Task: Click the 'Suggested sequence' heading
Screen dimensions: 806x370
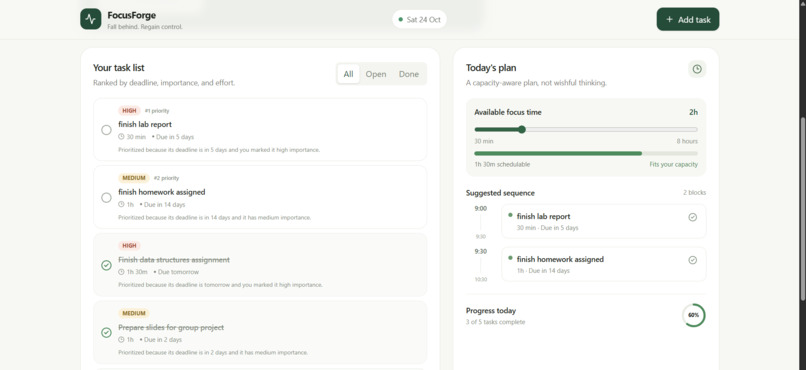Action: pyautogui.click(x=500, y=193)
